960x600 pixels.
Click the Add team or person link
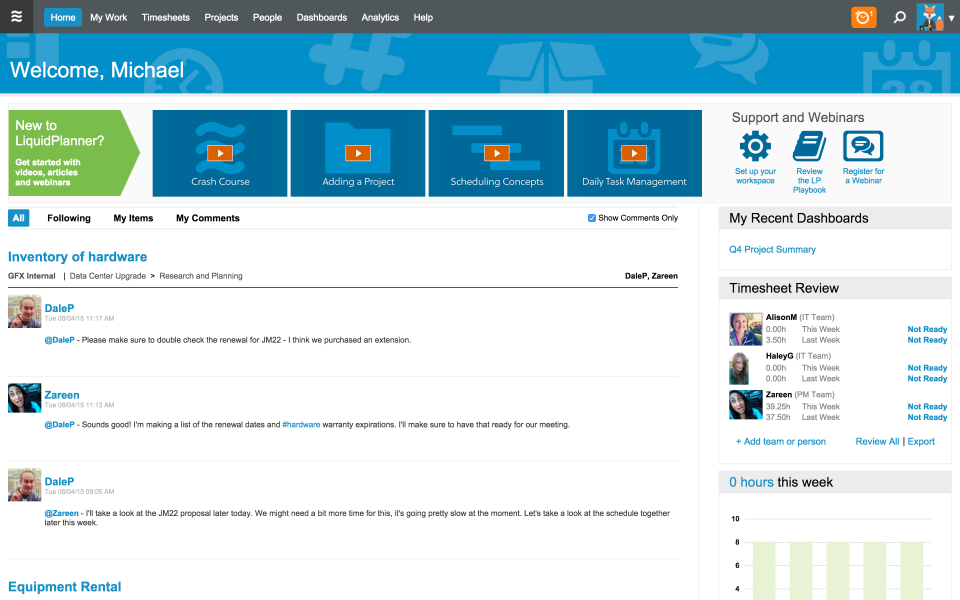781,441
